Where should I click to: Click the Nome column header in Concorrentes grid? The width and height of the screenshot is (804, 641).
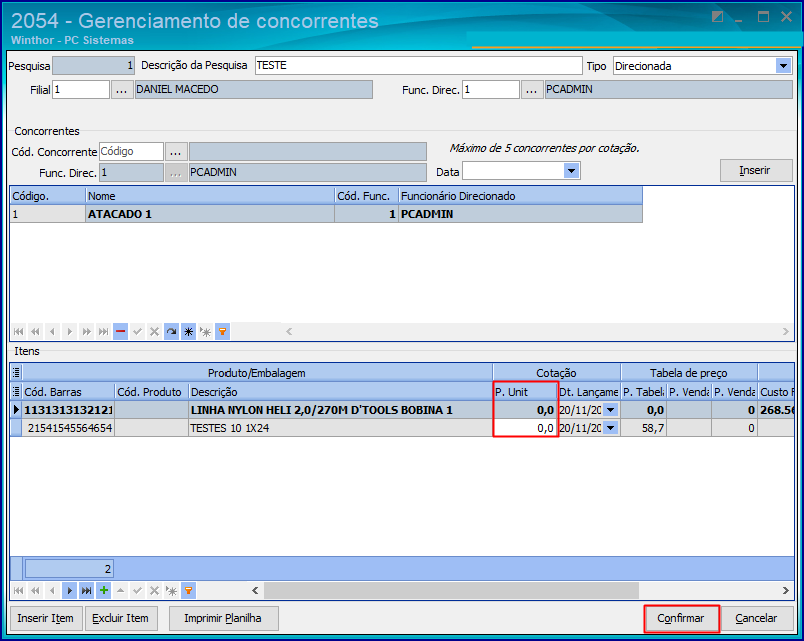point(210,196)
